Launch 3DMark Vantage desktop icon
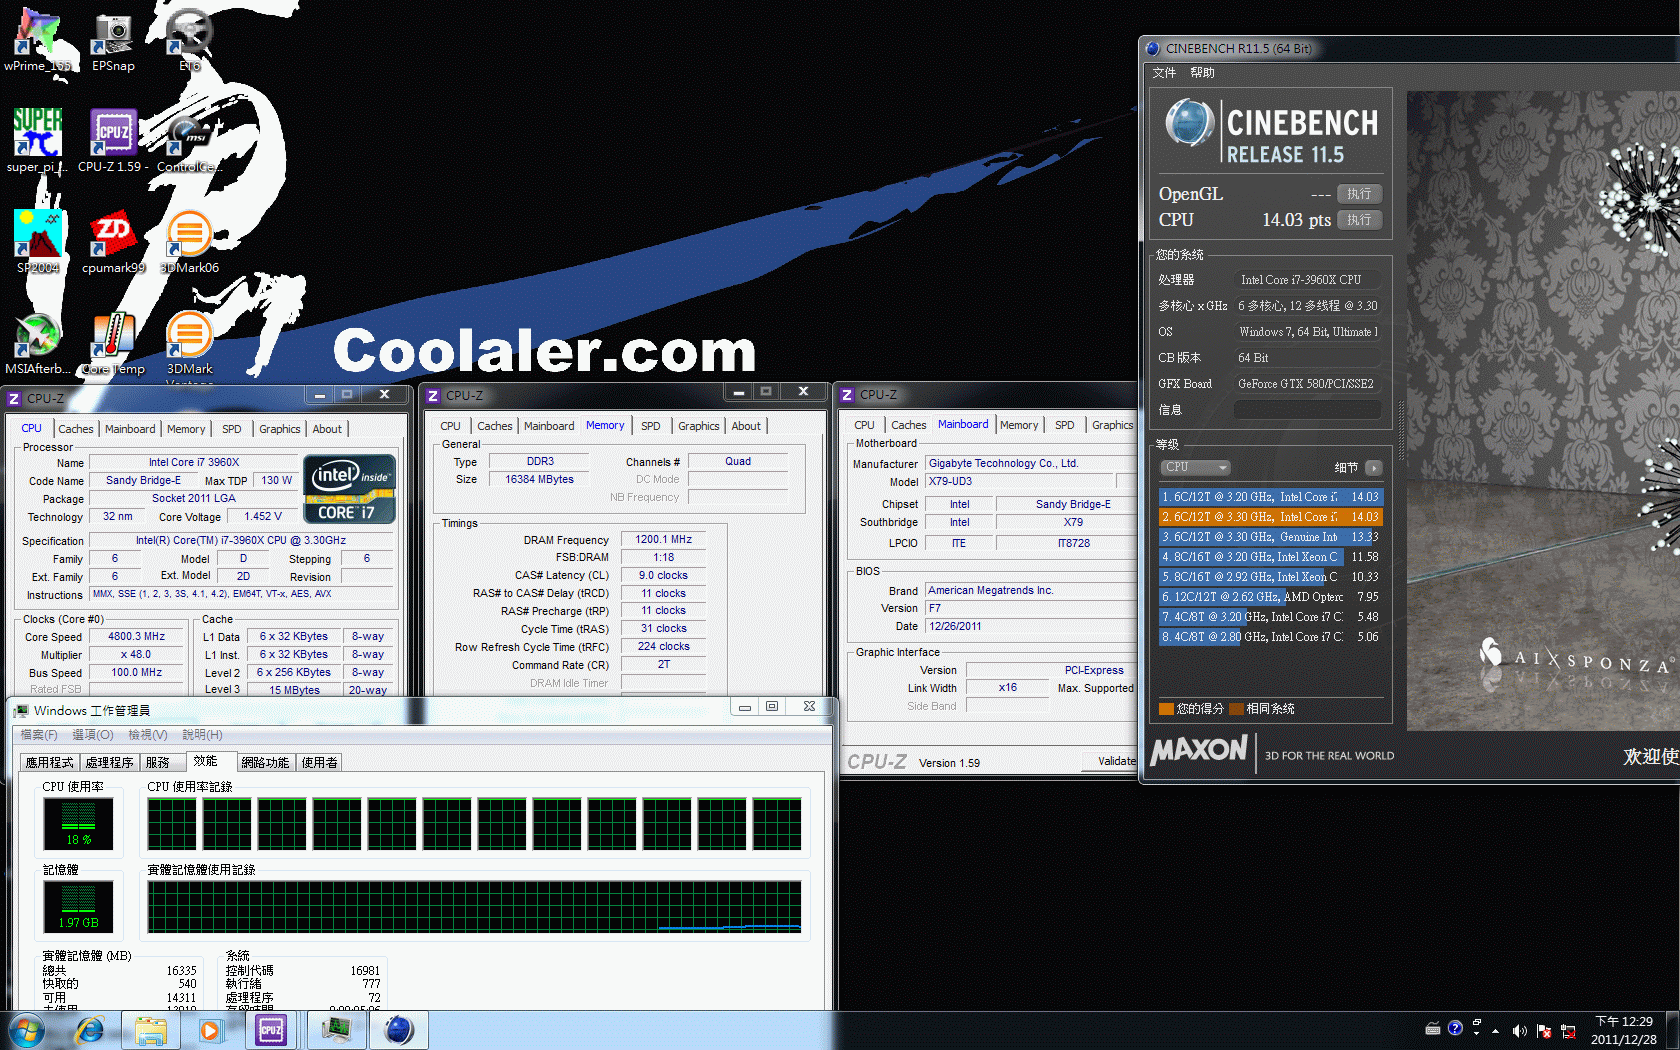This screenshot has width=1680, height=1050. pyautogui.click(x=189, y=345)
